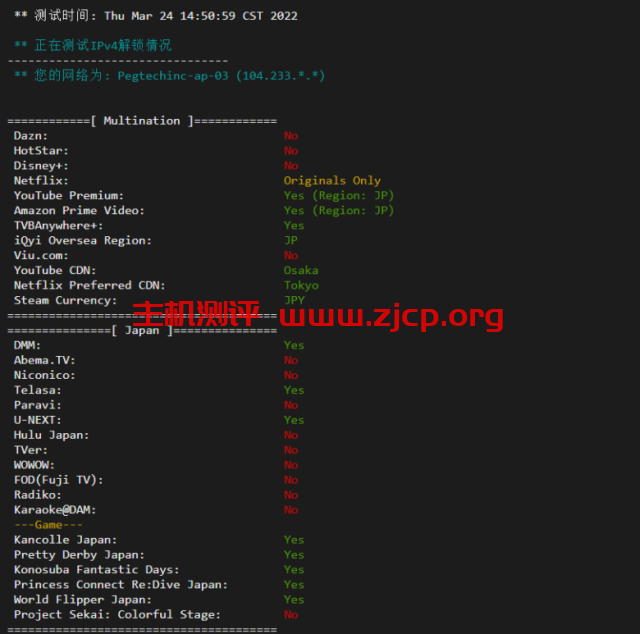Viewport: 640px width, 634px height.
Task: Click the test time line 'Thu Mar 24 14:50:59 CST 2022'
Action: (x=200, y=16)
